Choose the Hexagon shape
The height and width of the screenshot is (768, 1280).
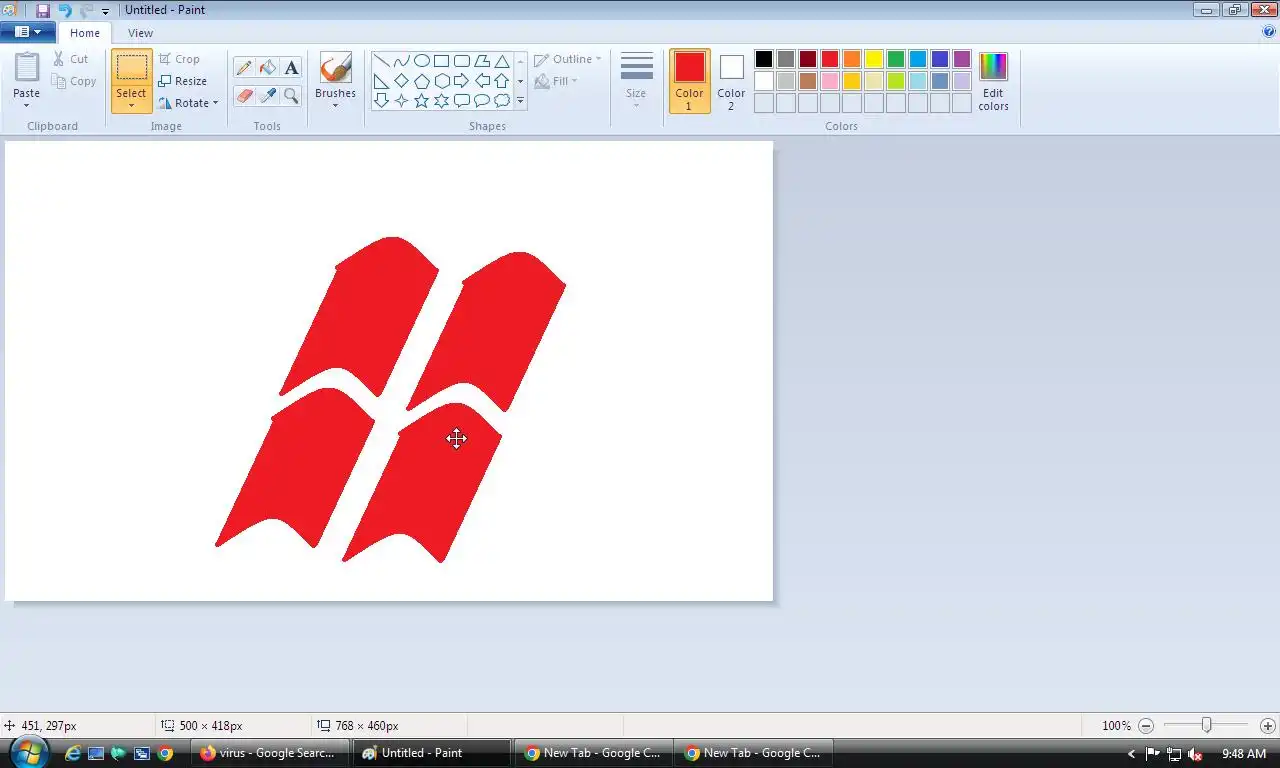[441, 81]
